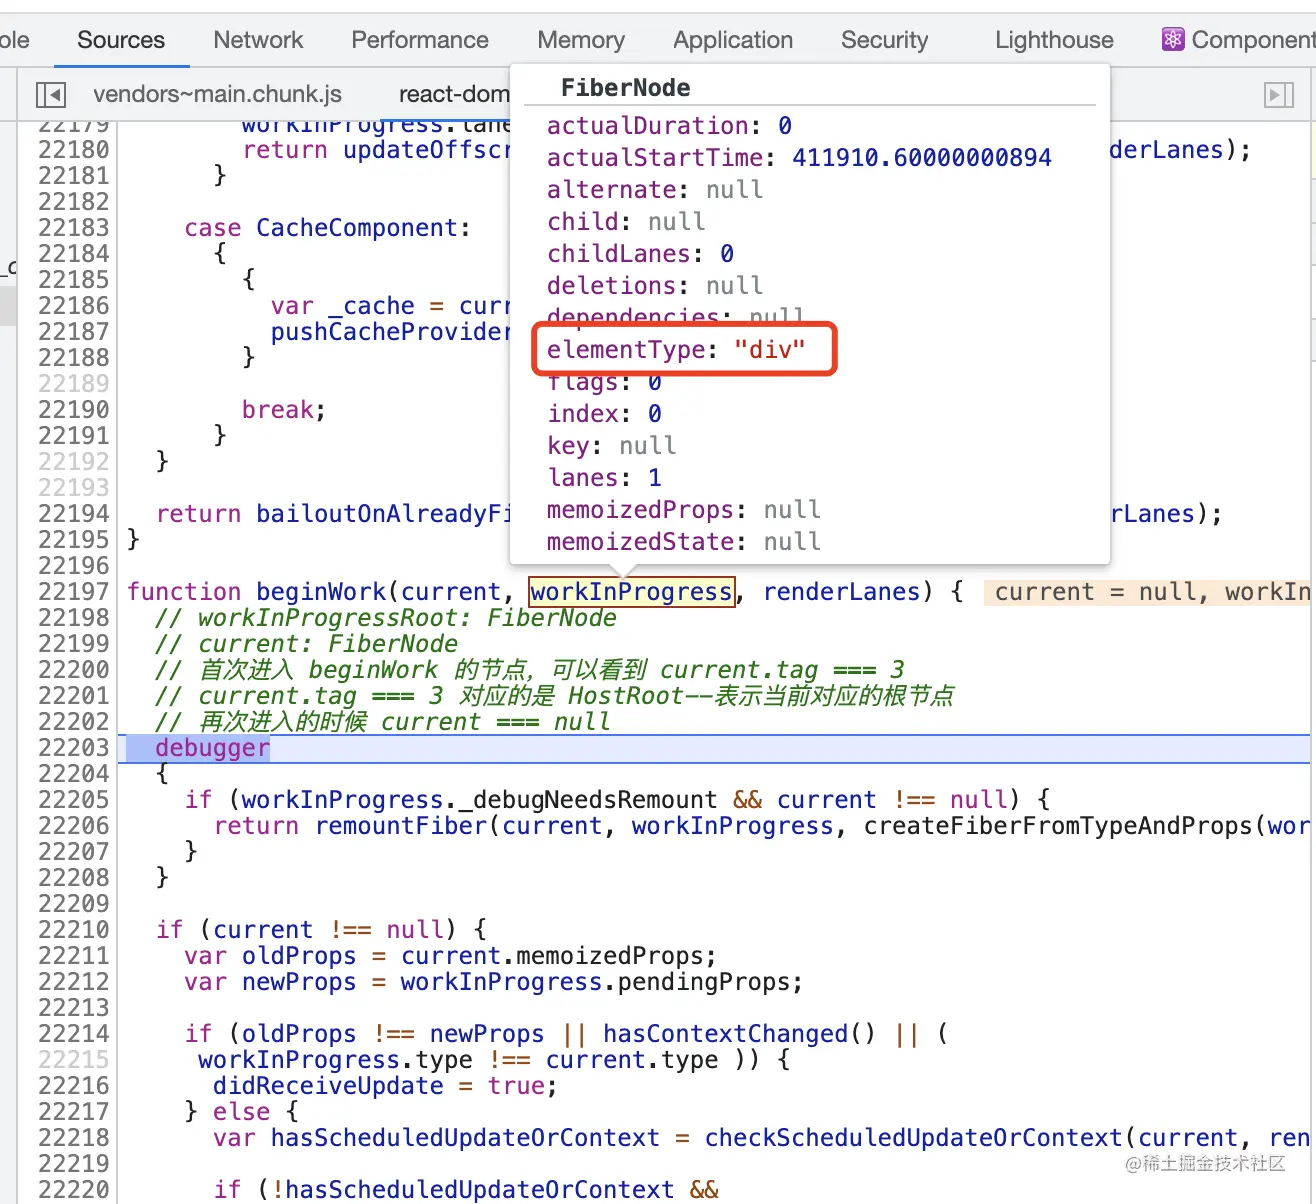Screen dimensions: 1316x1204
Task: Click the lanes: 1 property
Action: 604,478
